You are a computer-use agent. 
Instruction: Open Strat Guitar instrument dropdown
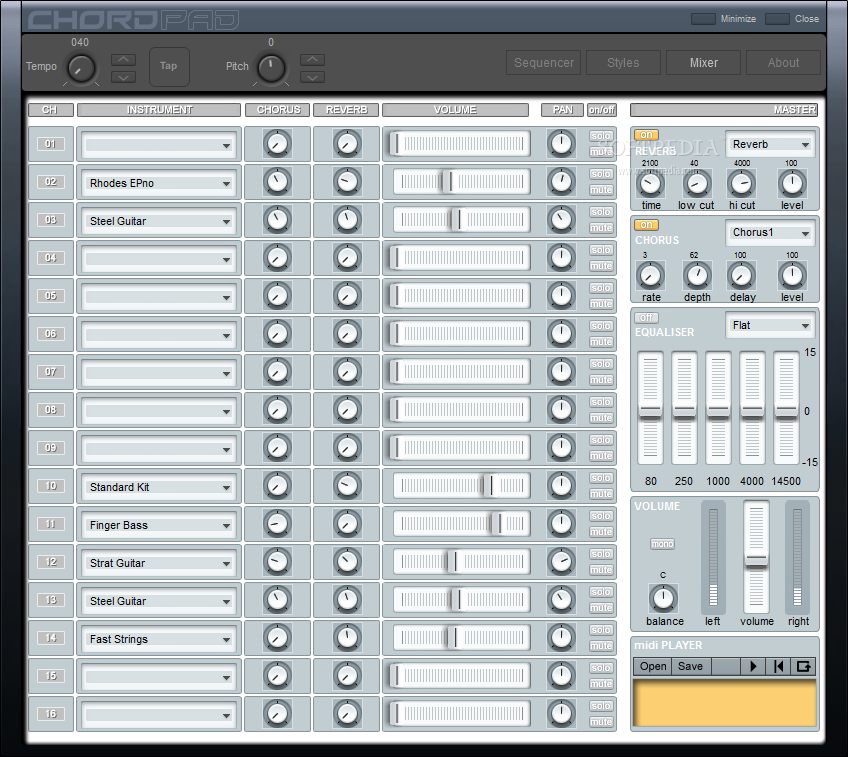point(160,563)
